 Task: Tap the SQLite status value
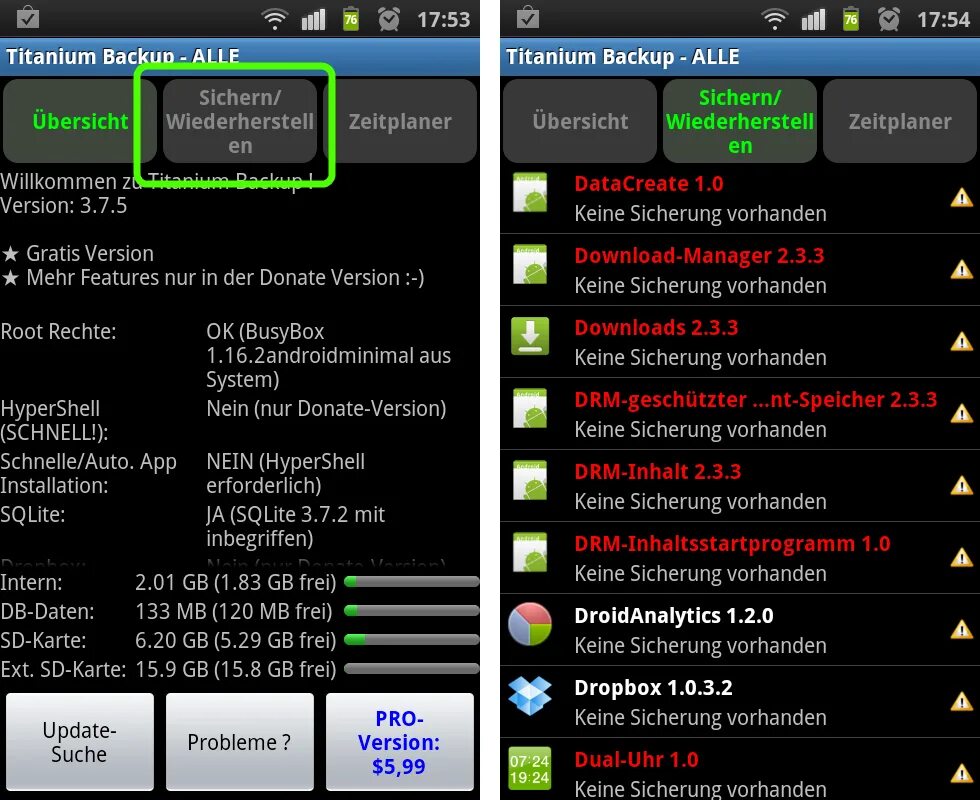[x=296, y=526]
